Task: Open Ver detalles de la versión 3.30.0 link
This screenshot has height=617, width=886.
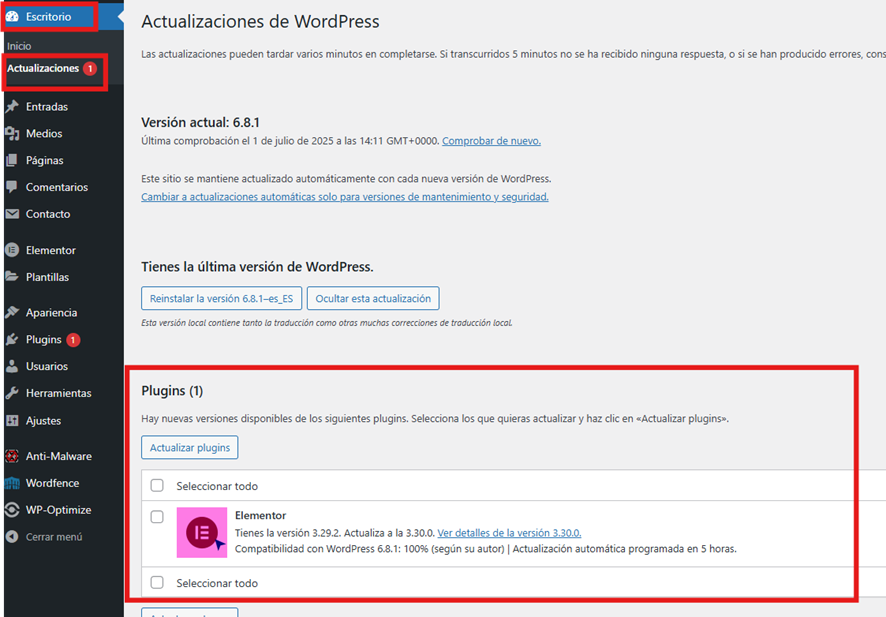Action: 509,533
